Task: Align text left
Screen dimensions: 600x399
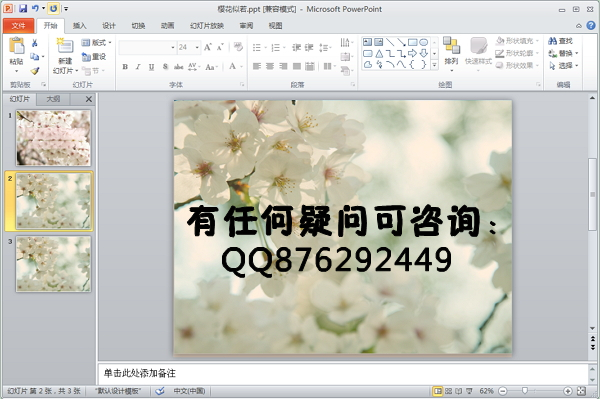Action: click(257, 67)
